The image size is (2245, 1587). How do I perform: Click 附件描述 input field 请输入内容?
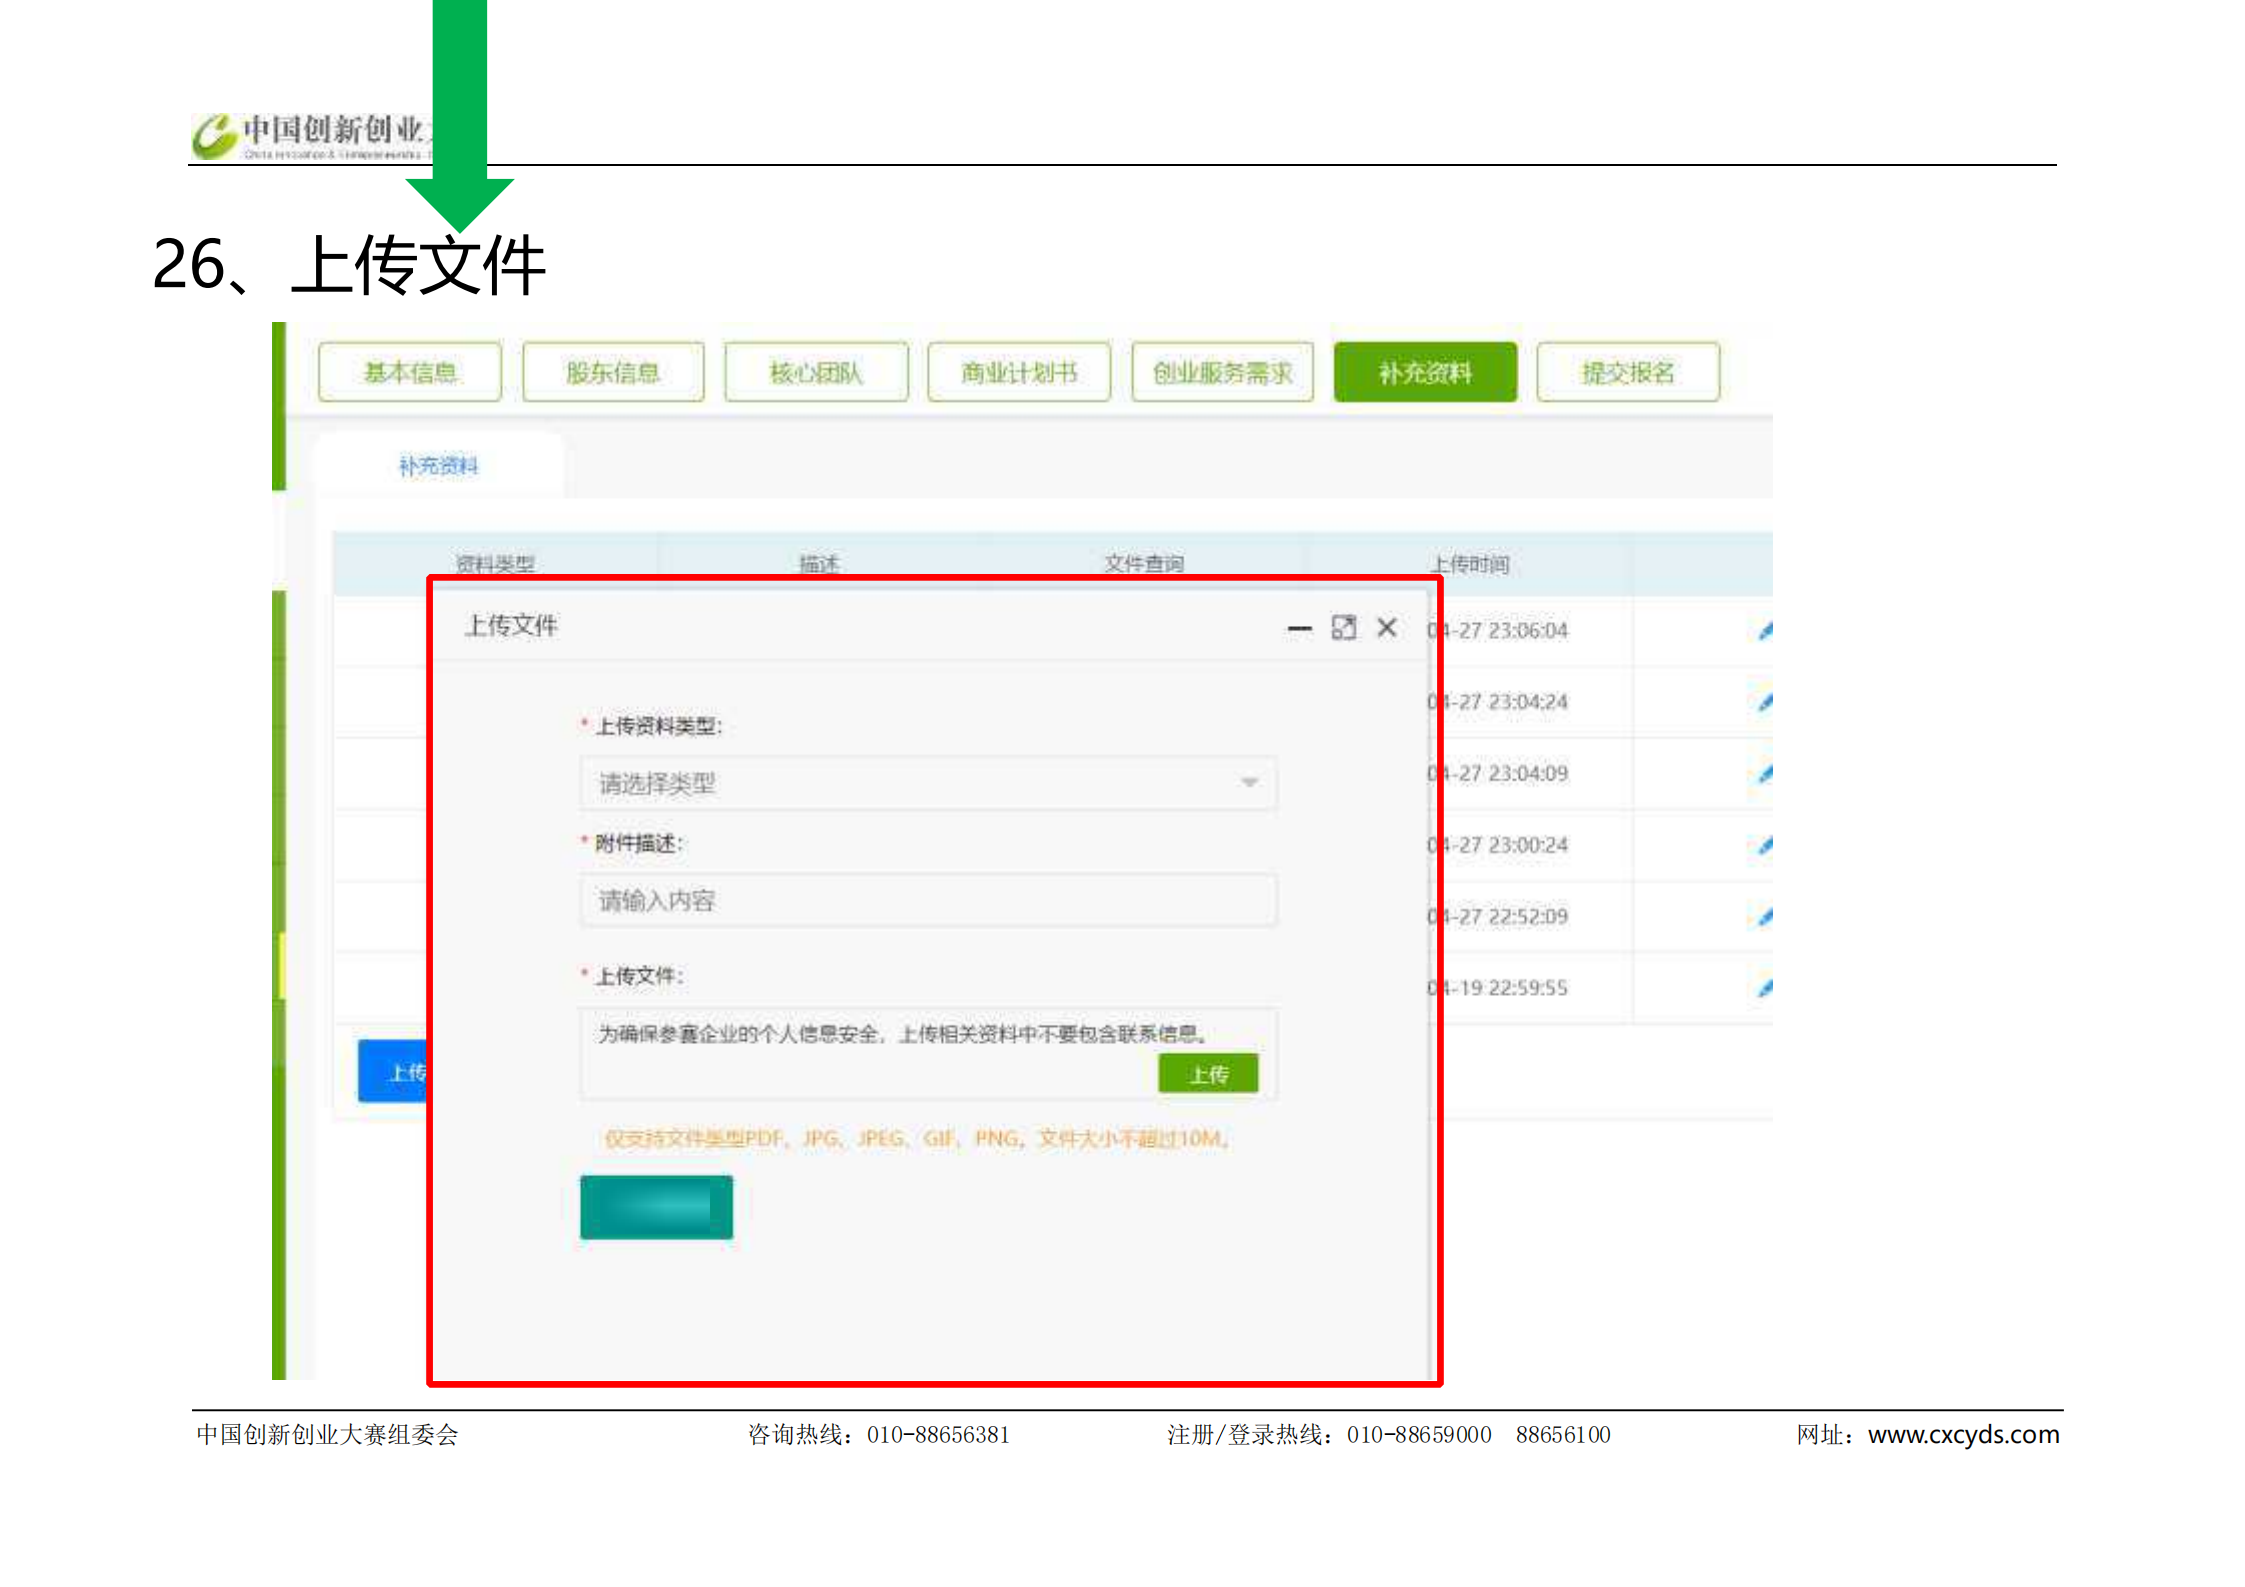927,901
